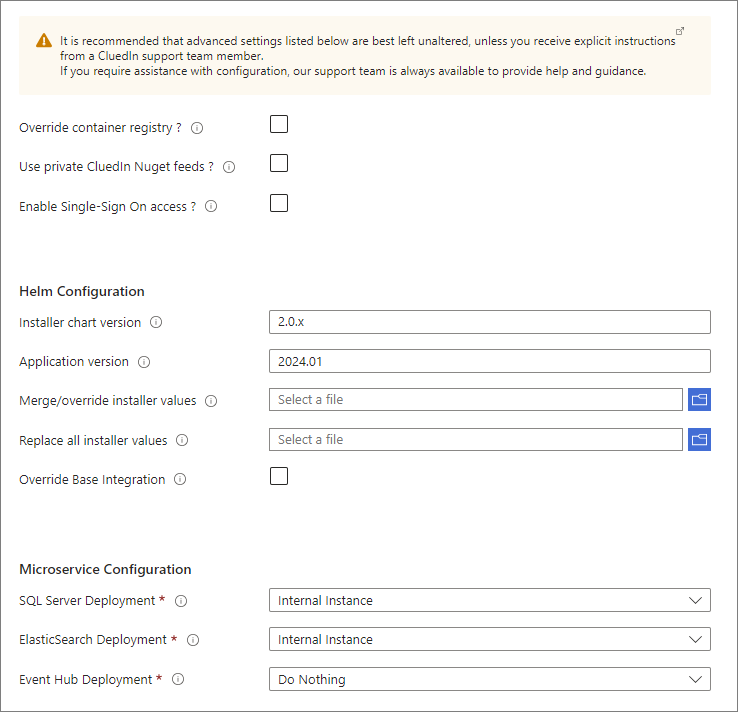
Task: Open SQL Server Deployment dropdown
Action: [489, 600]
